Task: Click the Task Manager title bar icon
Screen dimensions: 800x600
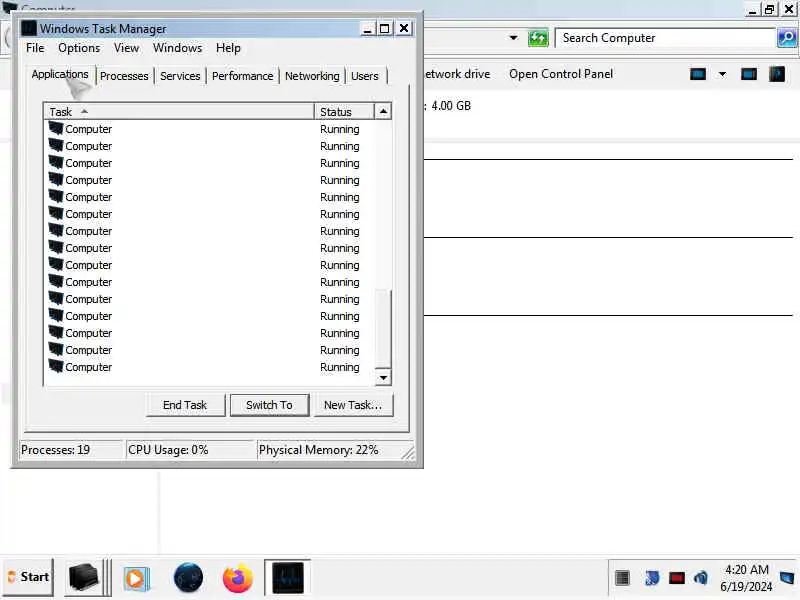Action: 29,29
